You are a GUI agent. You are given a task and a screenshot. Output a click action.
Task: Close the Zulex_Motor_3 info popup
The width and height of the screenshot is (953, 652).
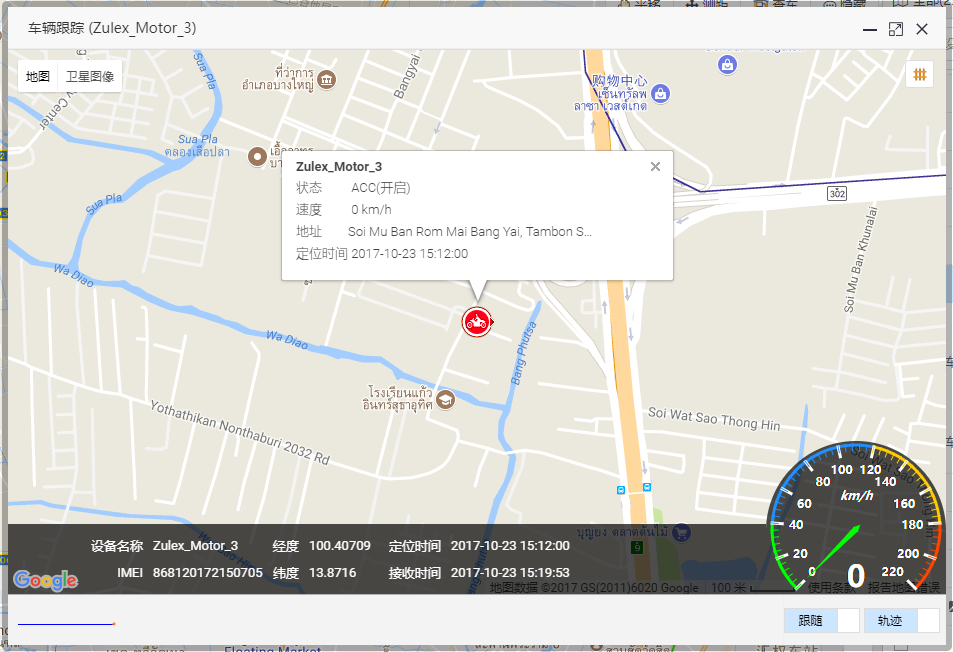pyautogui.click(x=655, y=166)
